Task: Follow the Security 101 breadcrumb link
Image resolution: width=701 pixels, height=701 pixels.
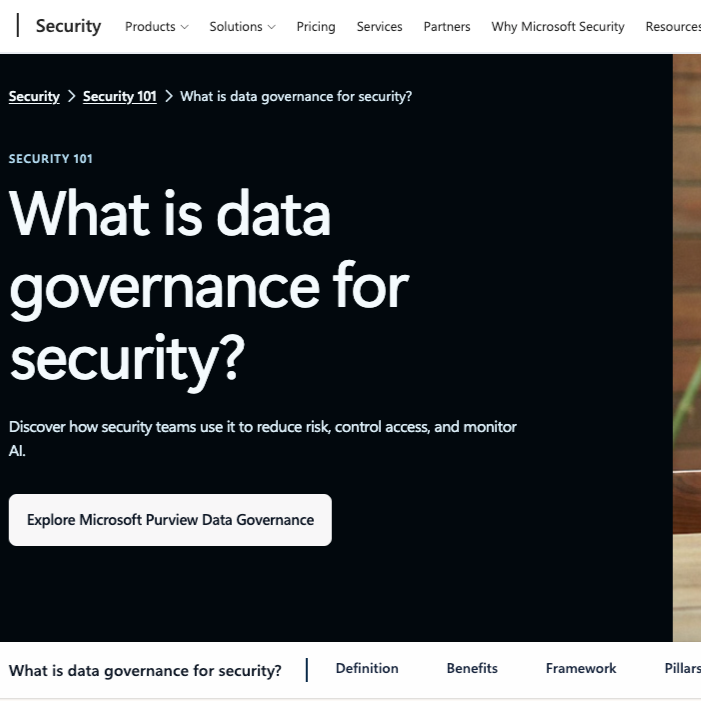Action: click(x=119, y=97)
